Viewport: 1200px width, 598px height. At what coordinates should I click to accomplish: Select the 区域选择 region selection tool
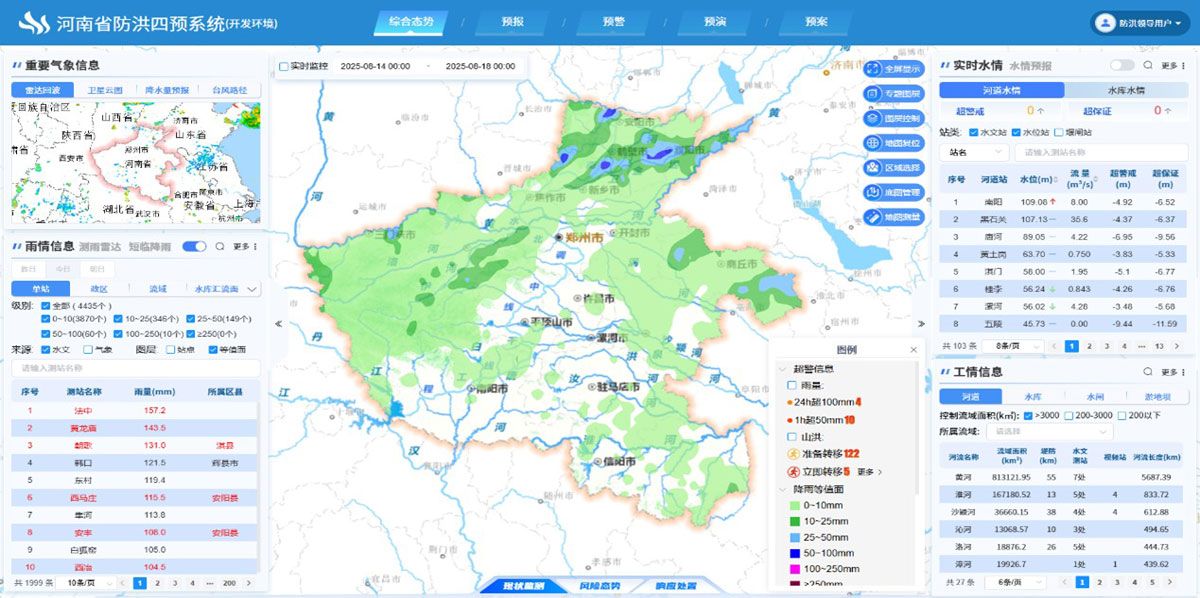tap(892, 168)
